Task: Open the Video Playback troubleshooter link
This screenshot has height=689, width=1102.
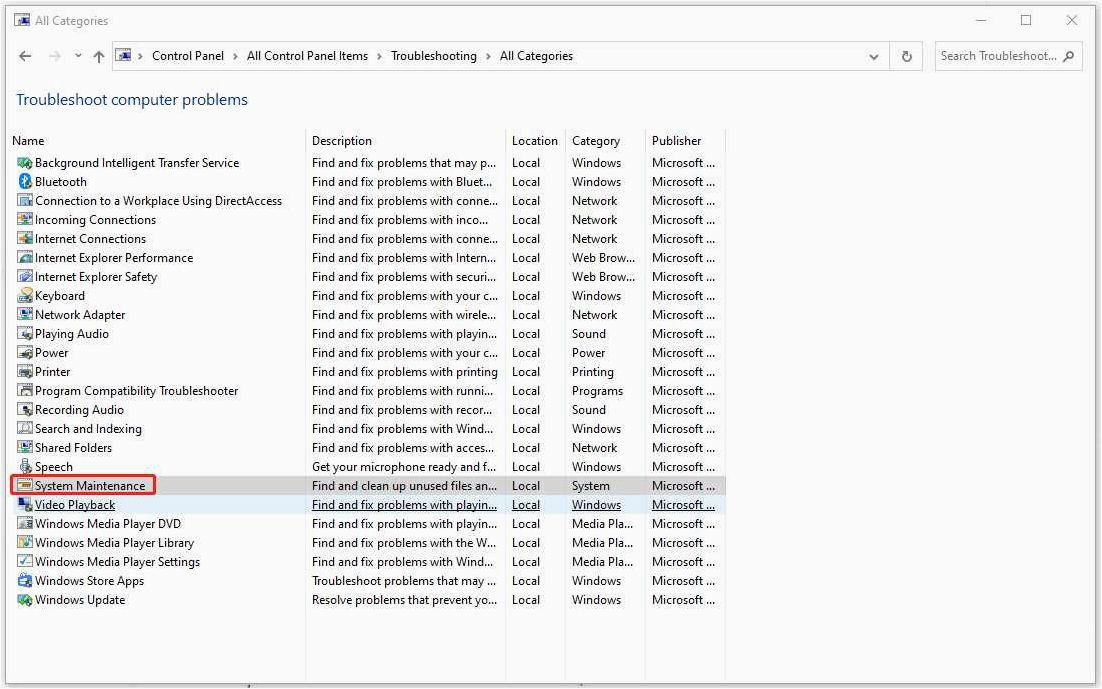Action: coord(74,505)
